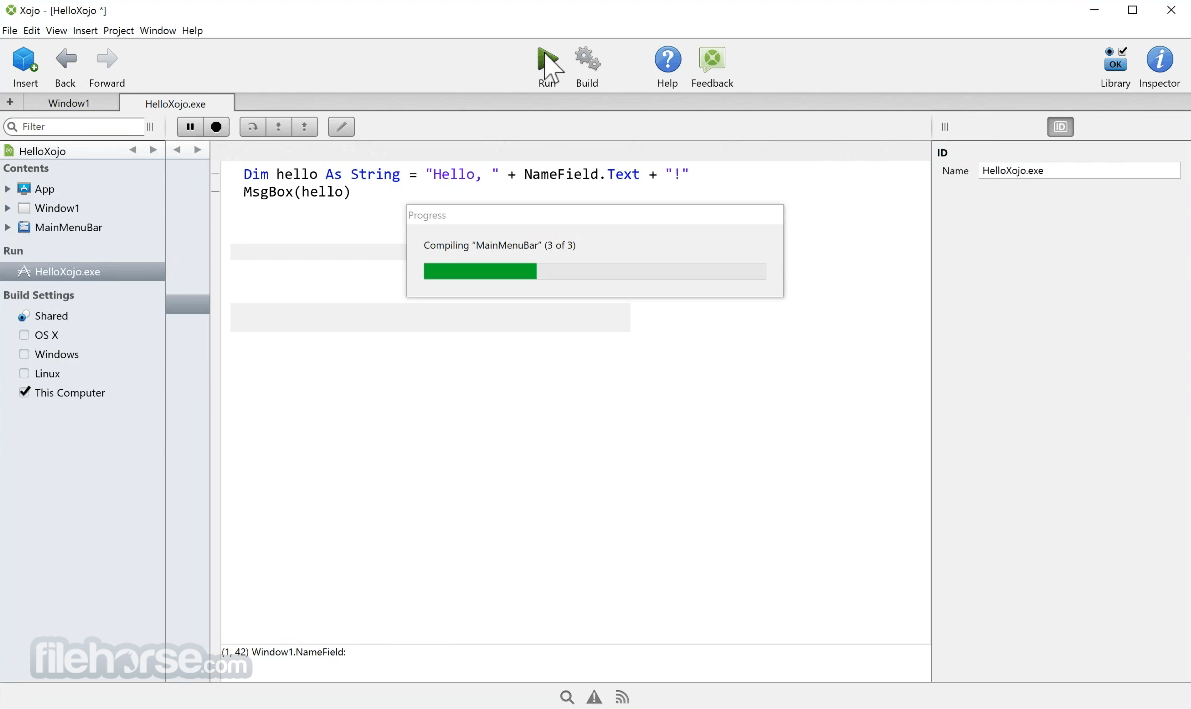The image size is (1191, 709).
Task: Open the Window menu
Action: tap(158, 30)
